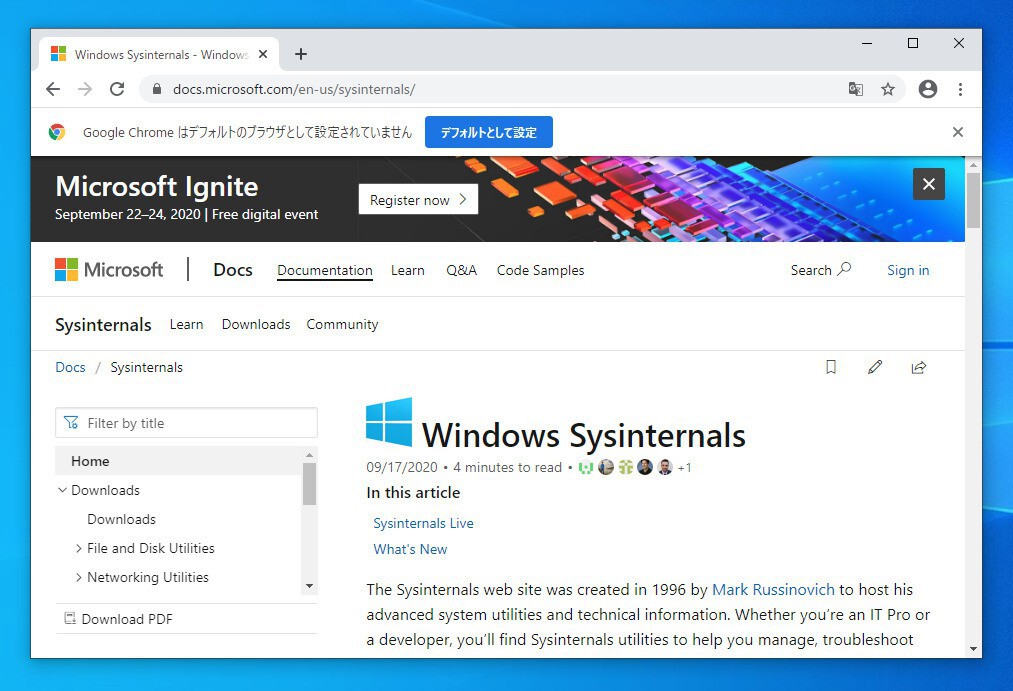The image size is (1013, 691).
Task: Click the Register now button
Action: pos(418,200)
